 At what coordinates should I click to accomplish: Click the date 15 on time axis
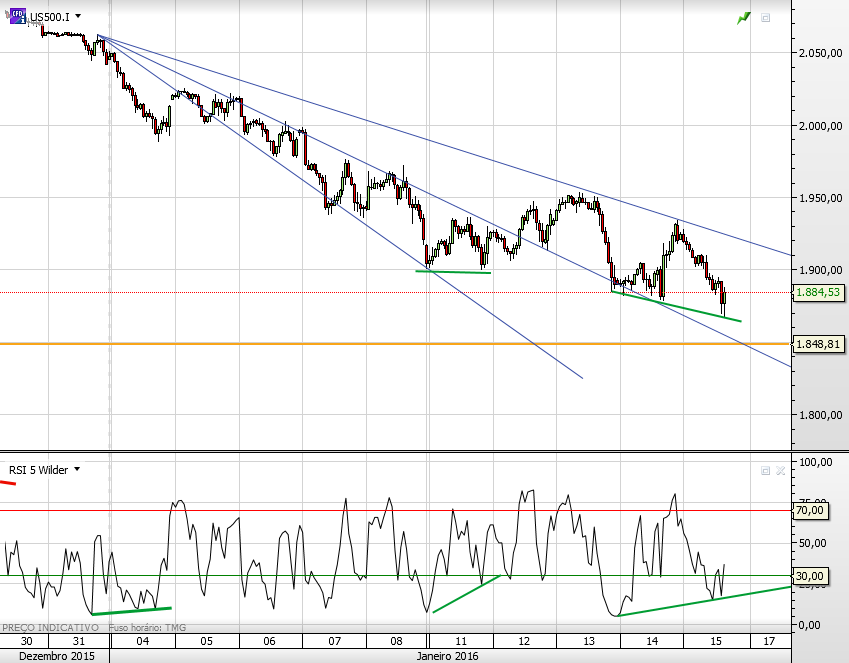pos(716,641)
